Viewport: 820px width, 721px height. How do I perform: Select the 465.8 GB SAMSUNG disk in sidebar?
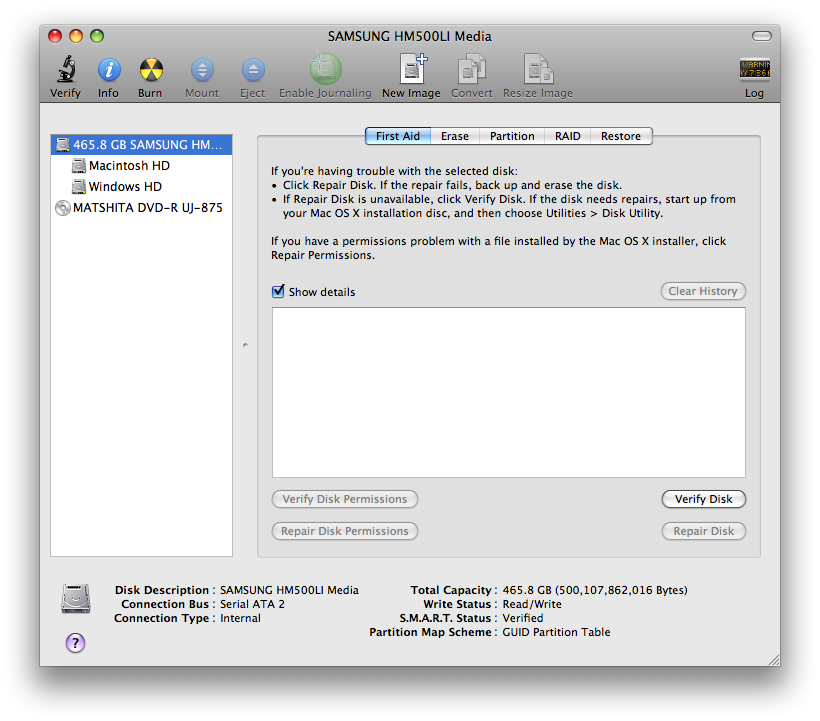point(142,144)
